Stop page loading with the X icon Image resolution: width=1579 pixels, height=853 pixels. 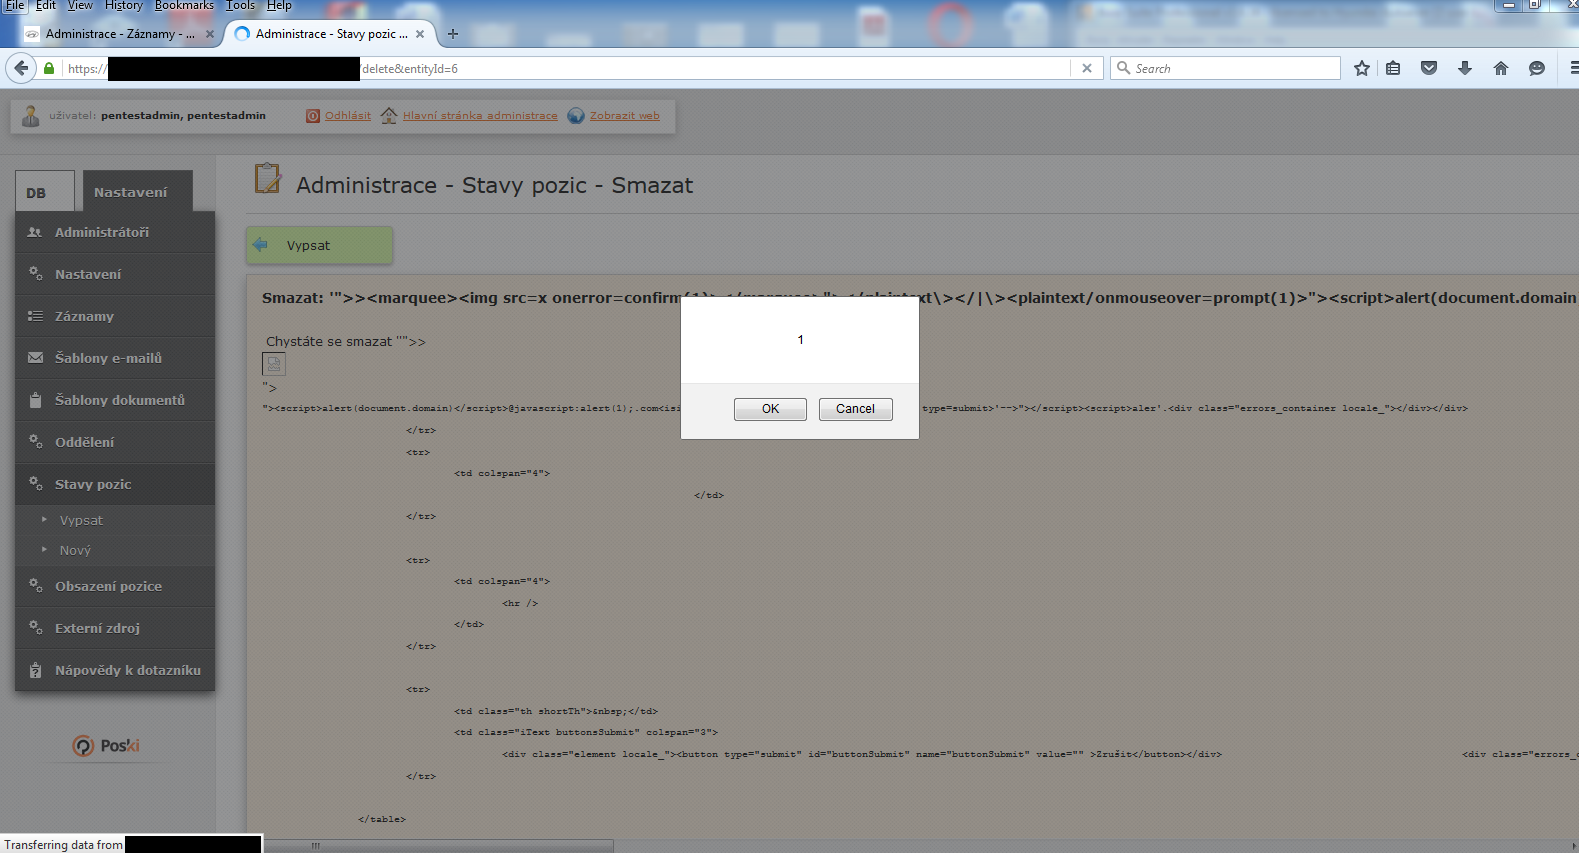1087,68
